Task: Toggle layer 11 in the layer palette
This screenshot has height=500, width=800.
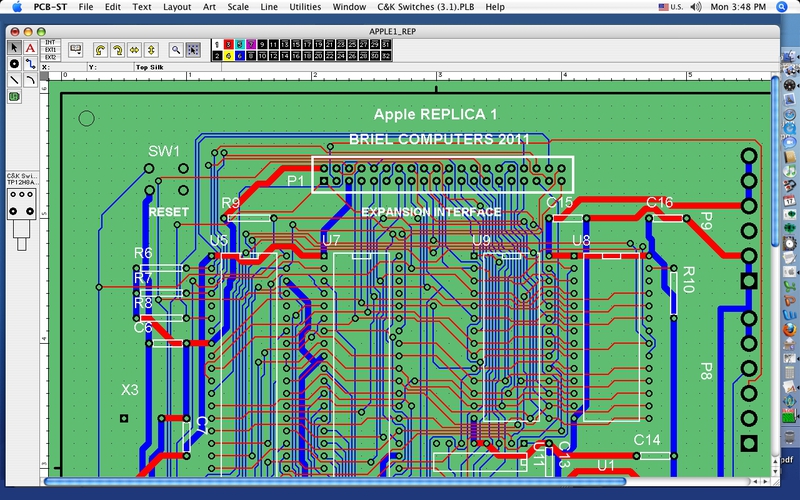Action: [x=273, y=44]
